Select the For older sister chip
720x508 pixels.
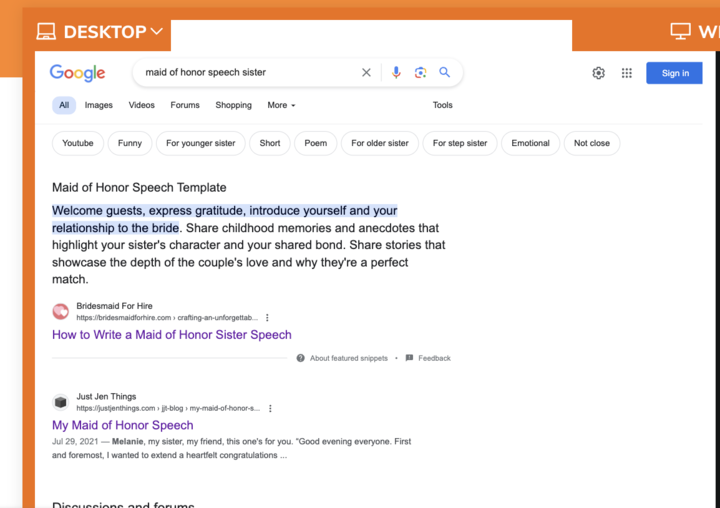tap(380, 143)
